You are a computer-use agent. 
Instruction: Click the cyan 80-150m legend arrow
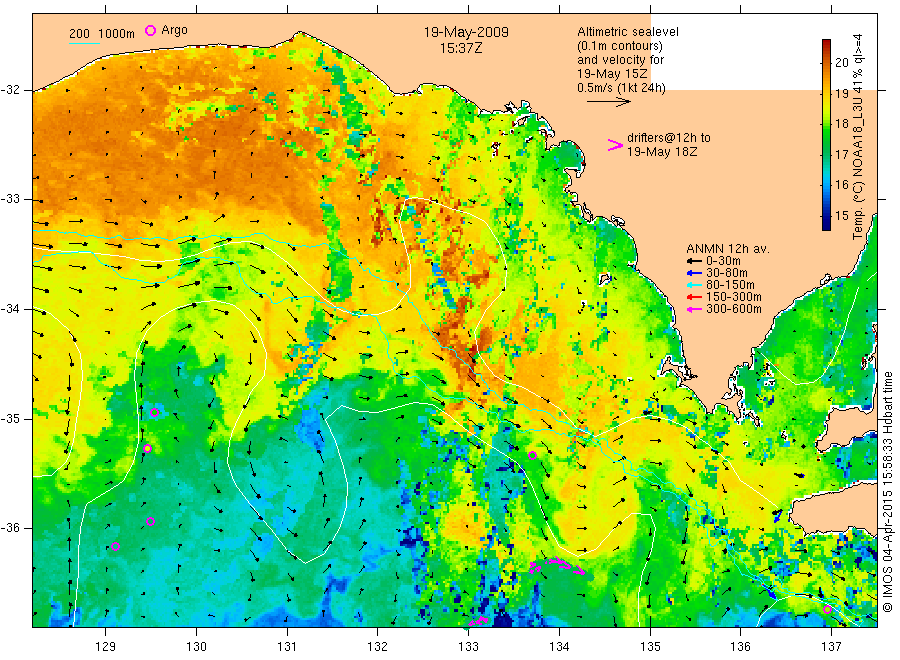click(694, 285)
